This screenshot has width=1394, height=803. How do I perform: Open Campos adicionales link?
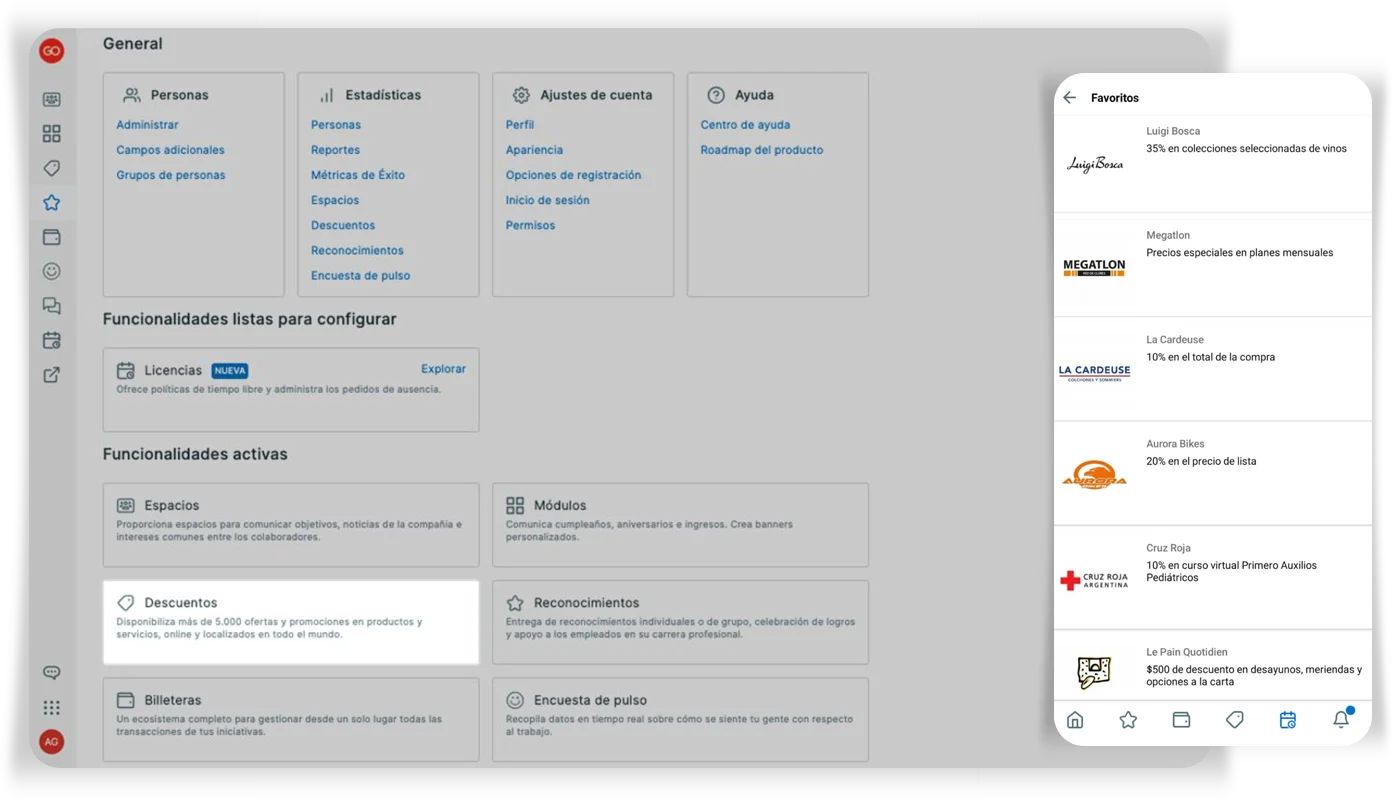[170, 150]
